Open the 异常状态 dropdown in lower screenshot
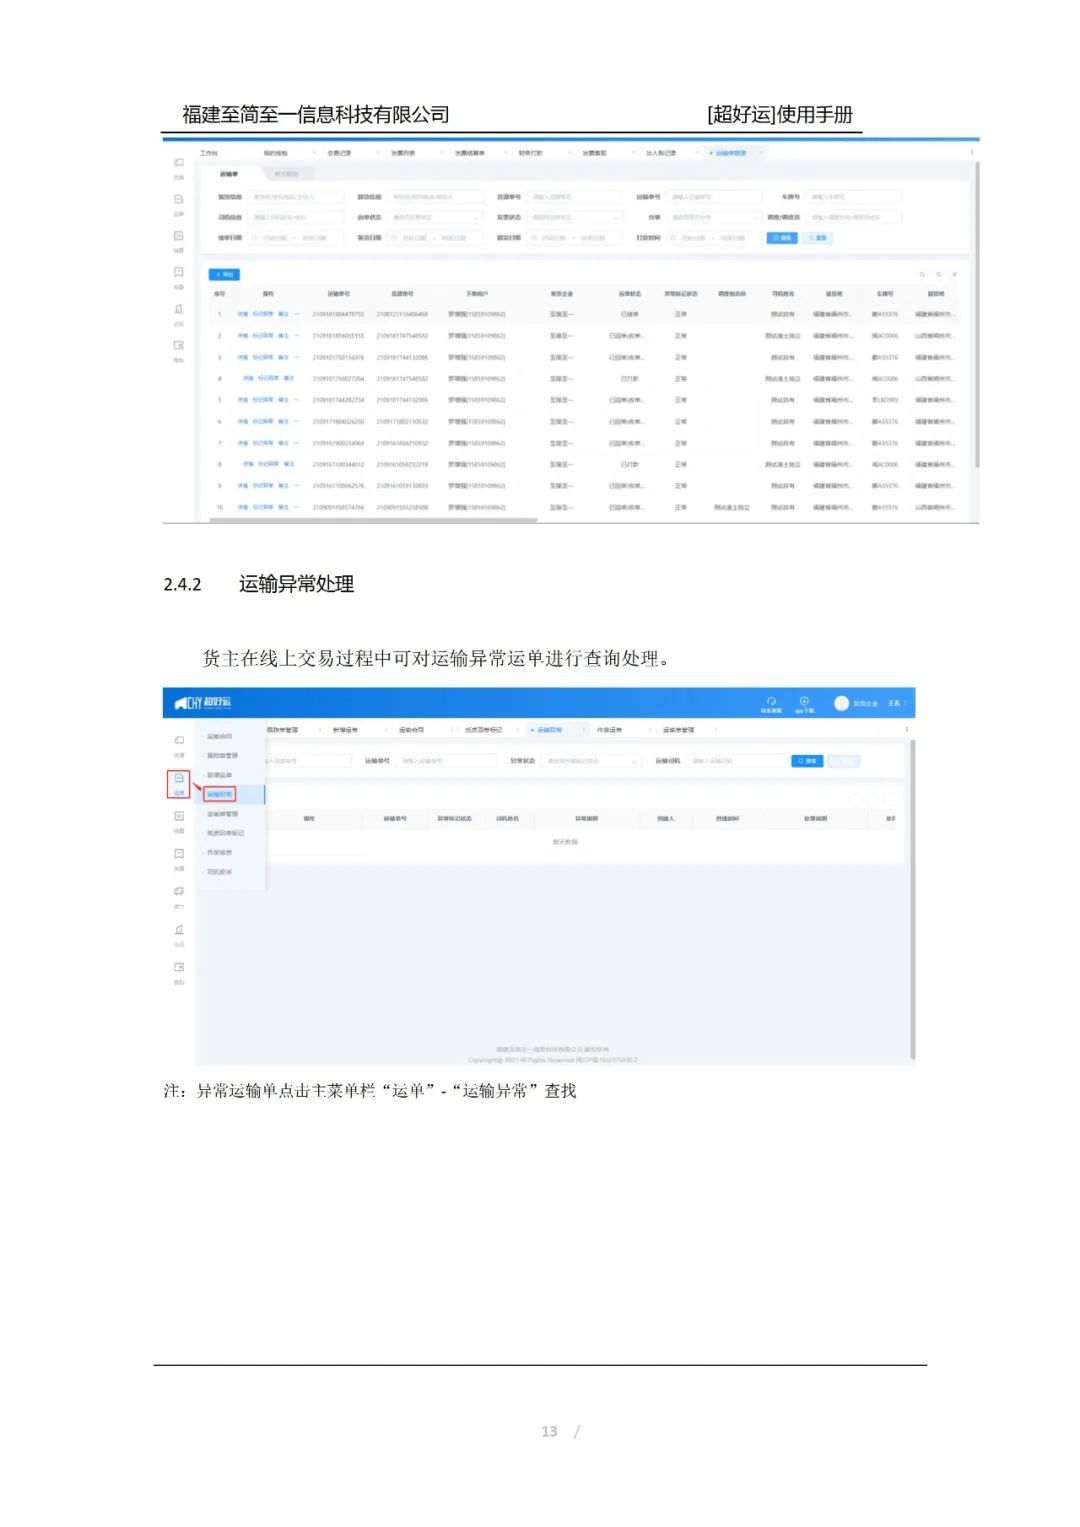Screen dimensions: 1080x1527 (590, 761)
